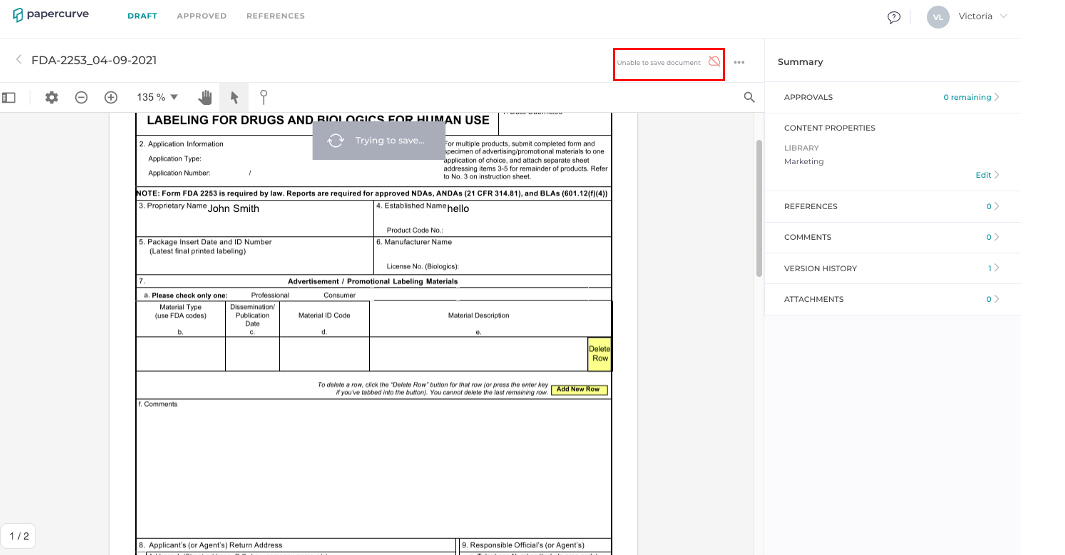Click the vertical document scrollbar
Image resolution: width=1065 pixels, height=555 pixels.
(759, 208)
